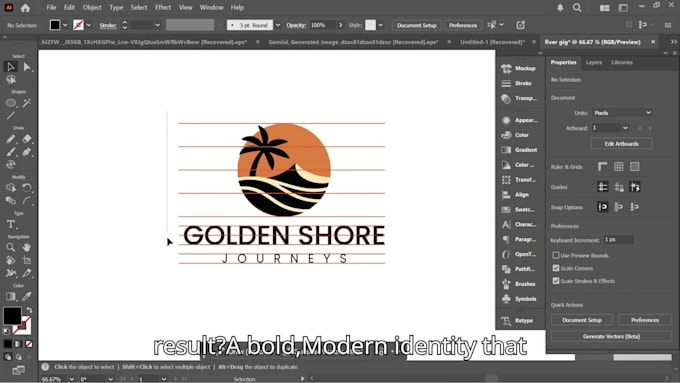Click Quick Actions Preferences button

[645, 320]
